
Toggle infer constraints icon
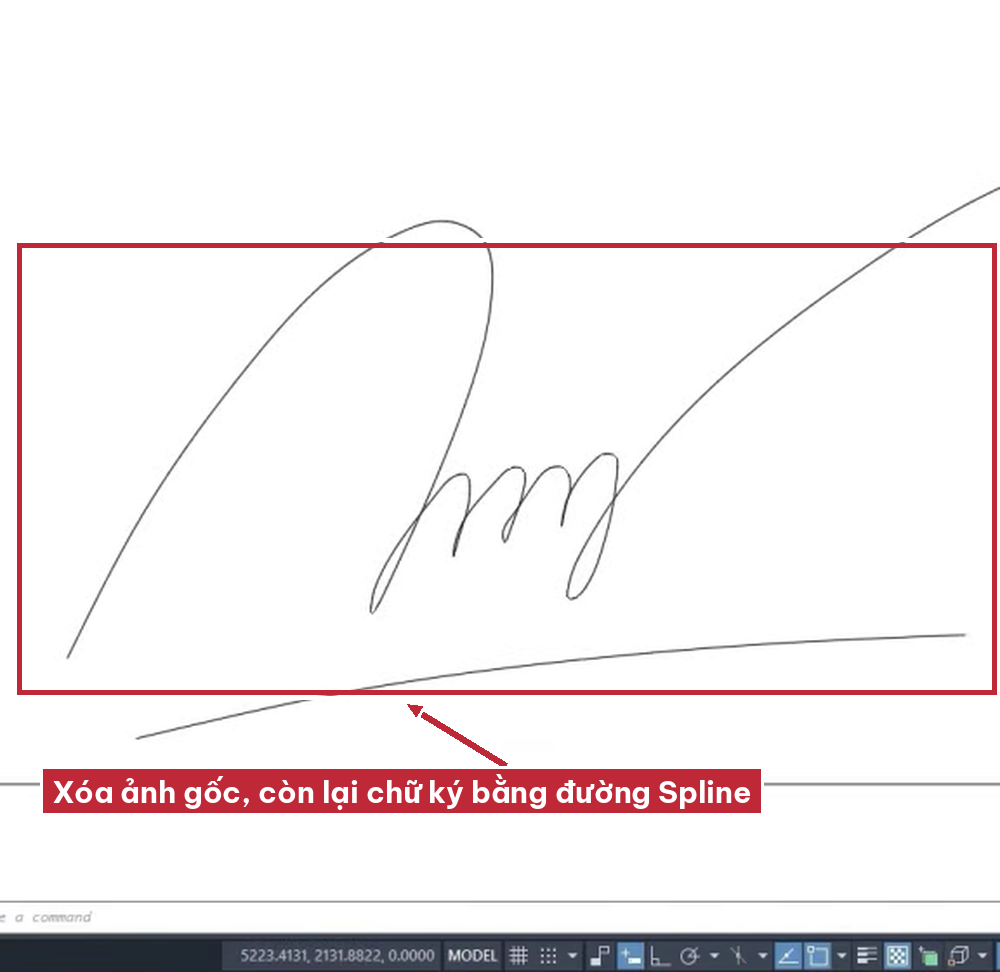(599, 955)
